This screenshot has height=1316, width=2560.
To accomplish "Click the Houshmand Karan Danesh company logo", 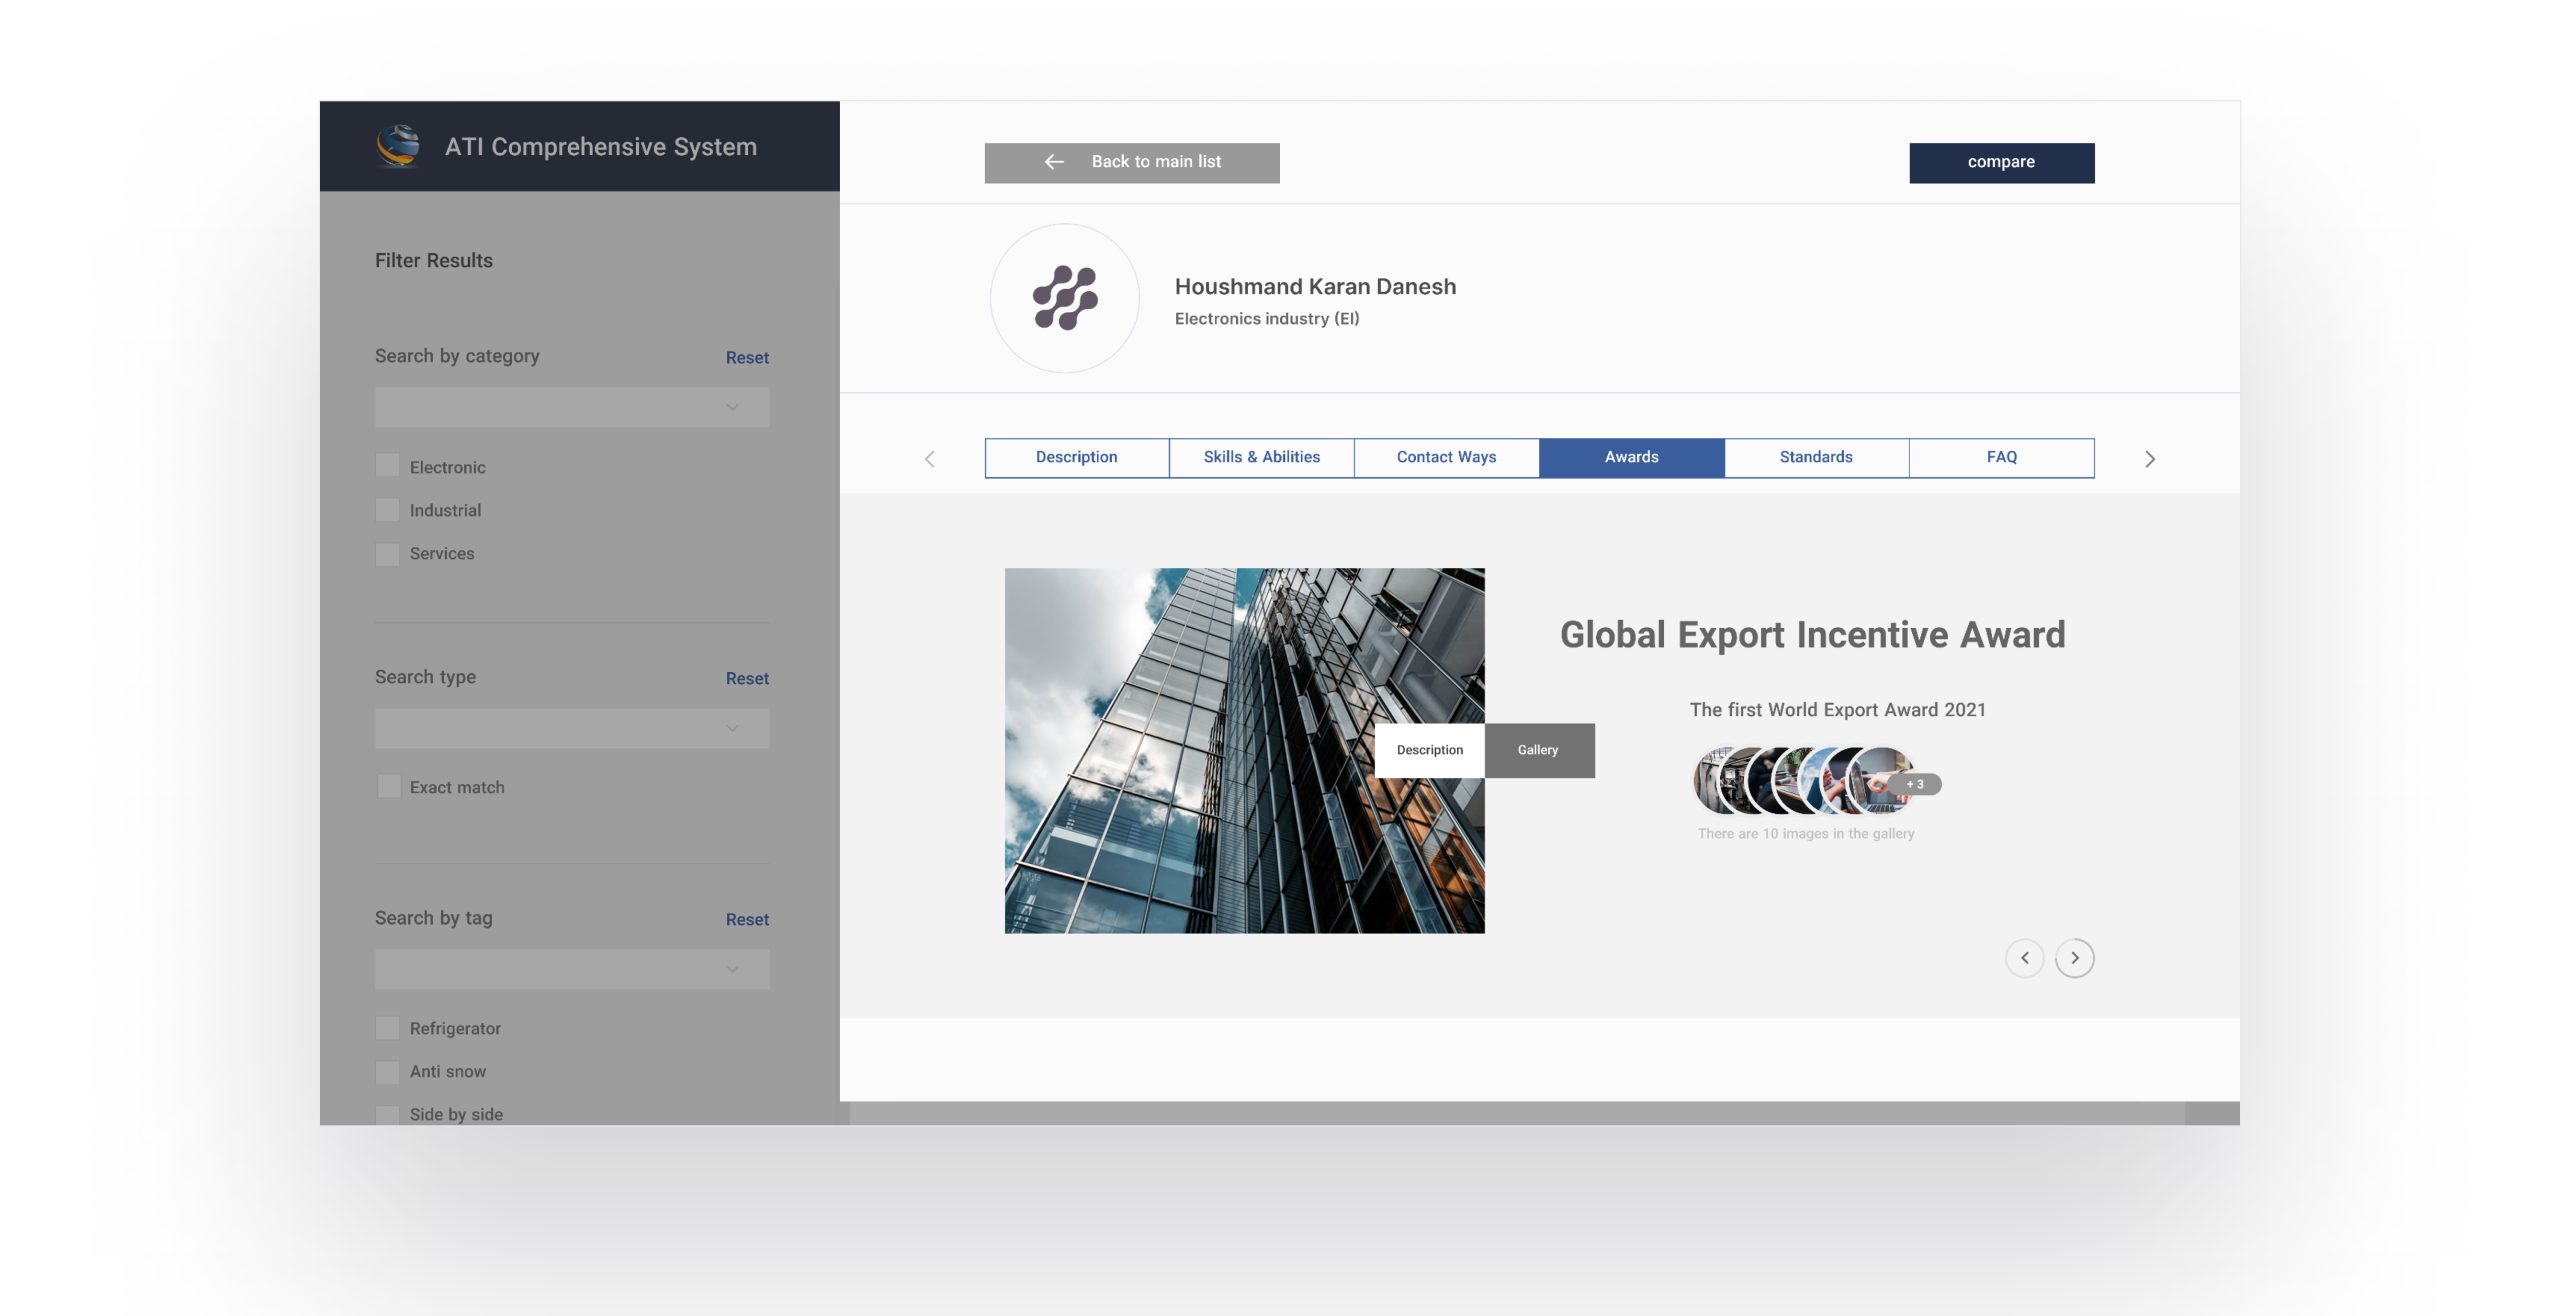I will coord(1064,298).
